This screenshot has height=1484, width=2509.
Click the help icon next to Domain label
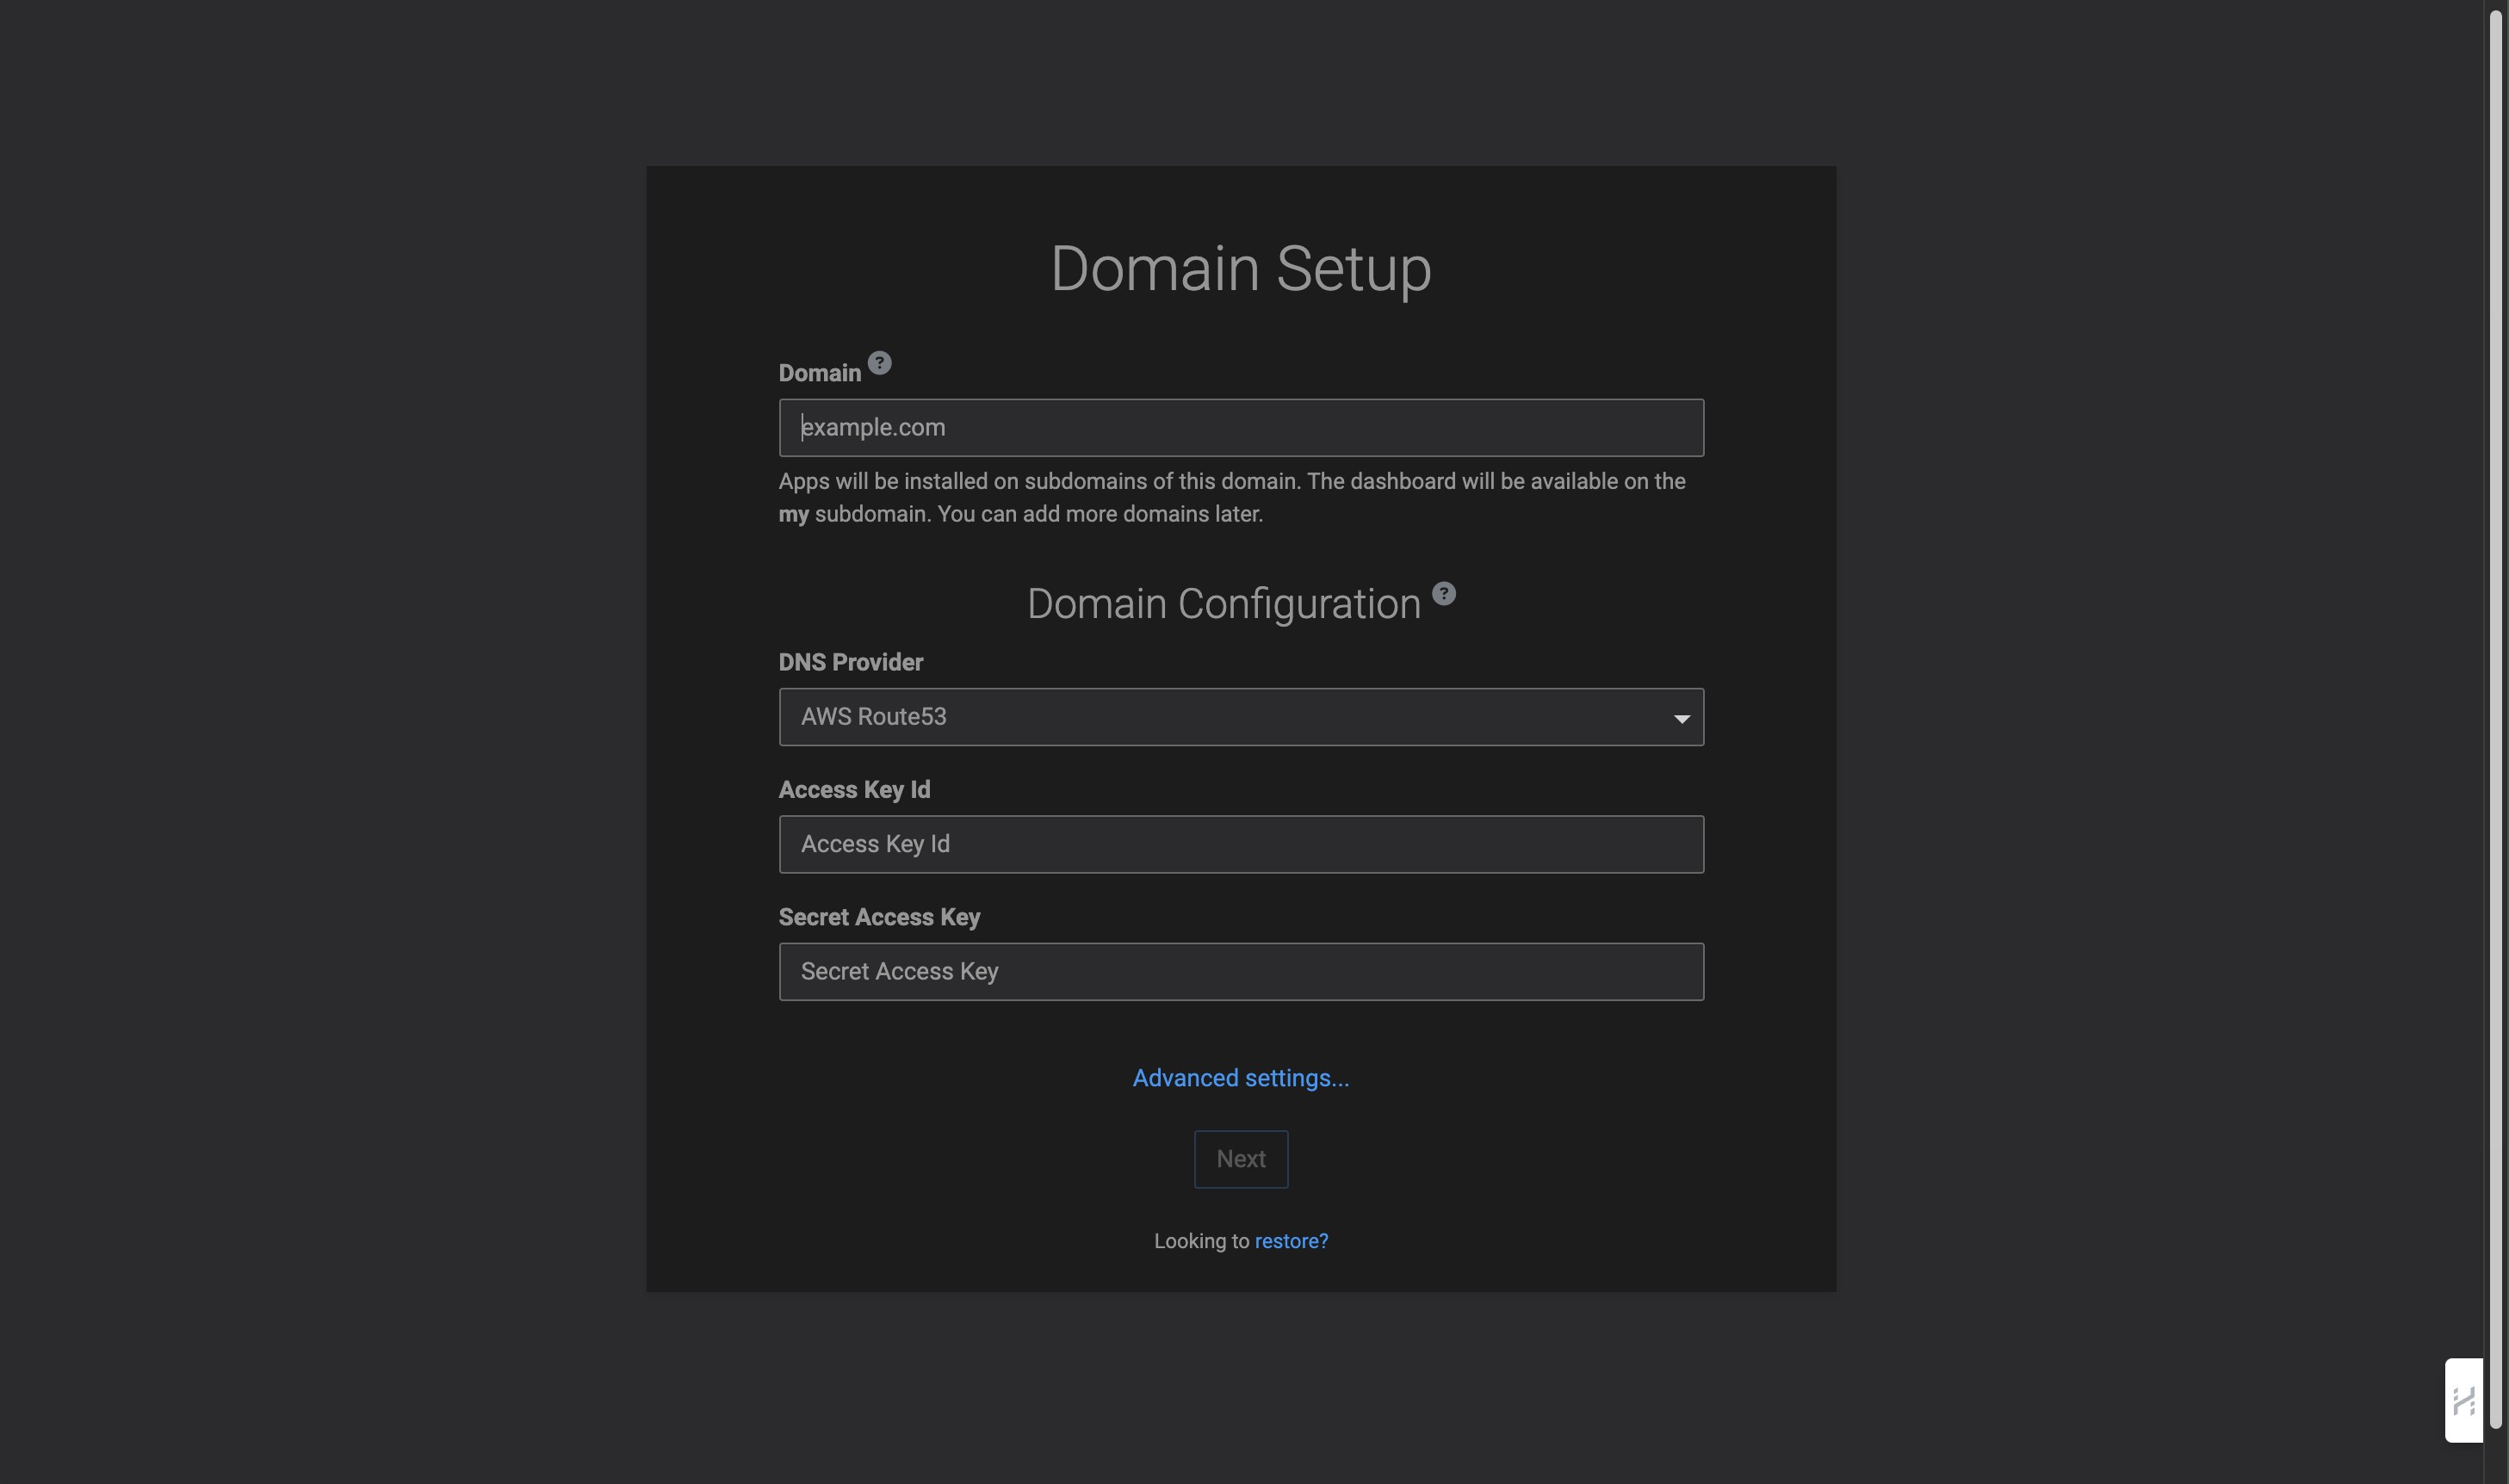tap(879, 363)
